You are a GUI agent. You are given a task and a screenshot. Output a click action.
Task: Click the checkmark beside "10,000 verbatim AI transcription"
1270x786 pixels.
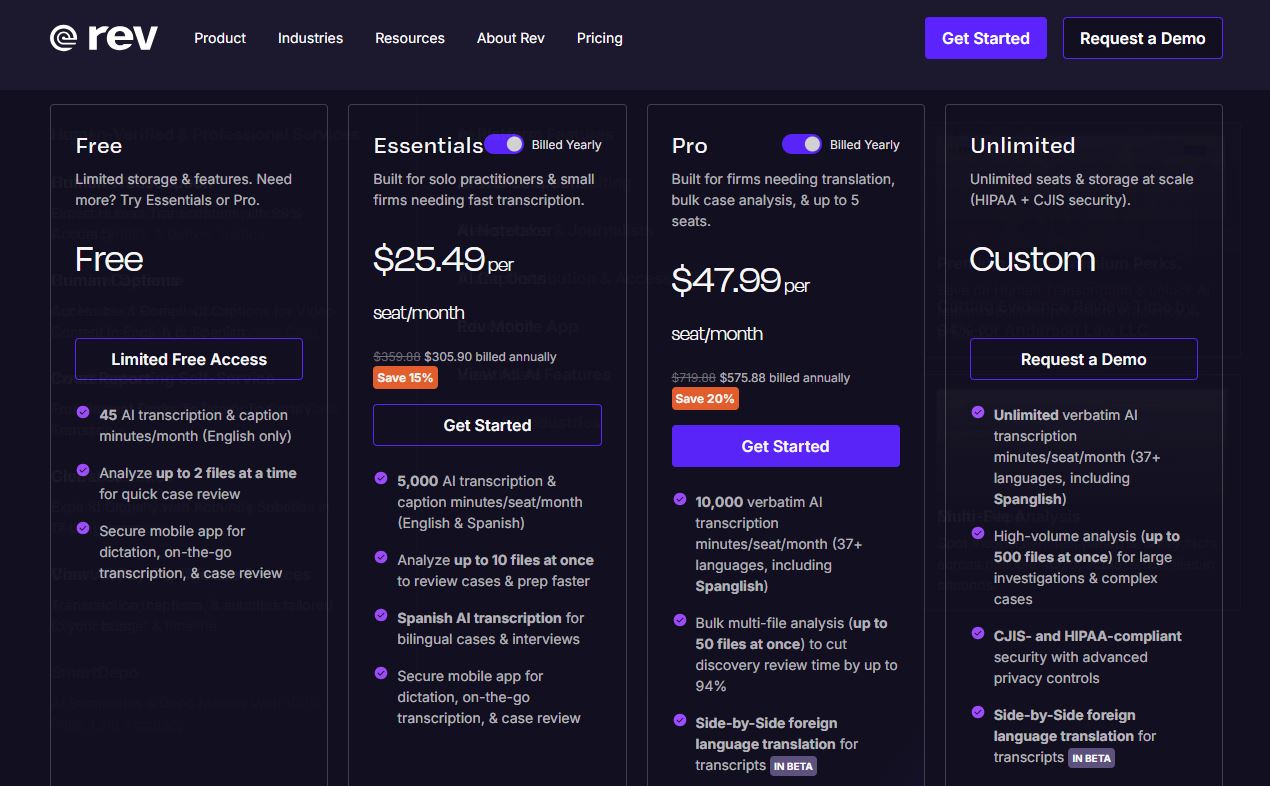(679, 501)
